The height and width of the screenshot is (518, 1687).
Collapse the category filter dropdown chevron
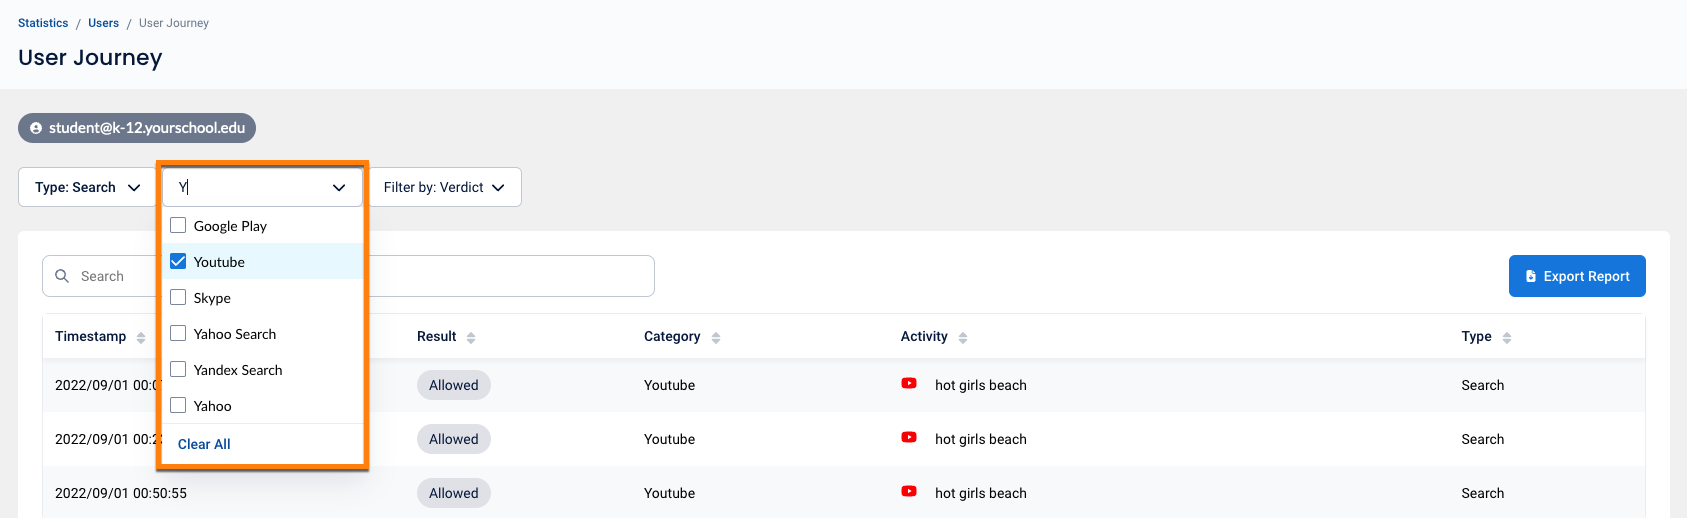[339, 187]
